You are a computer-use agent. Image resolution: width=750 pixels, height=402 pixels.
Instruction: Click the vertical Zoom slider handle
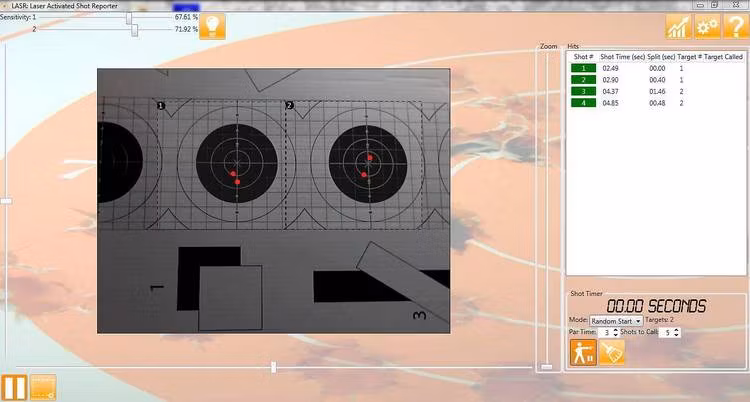(x=546, y=367)
